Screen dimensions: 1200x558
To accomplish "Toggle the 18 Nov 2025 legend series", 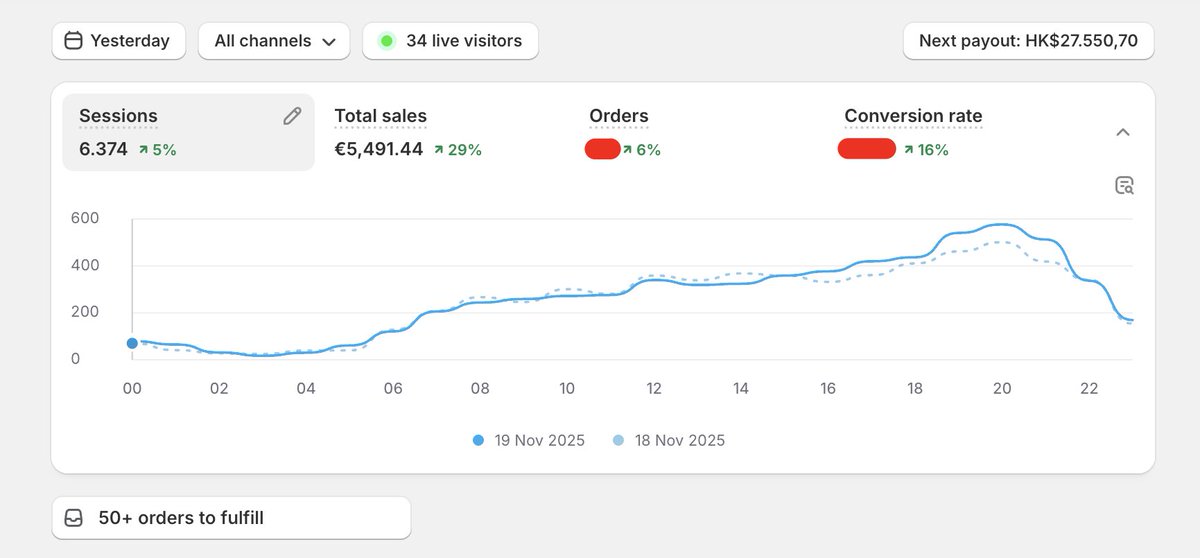I will coord(668,440).
